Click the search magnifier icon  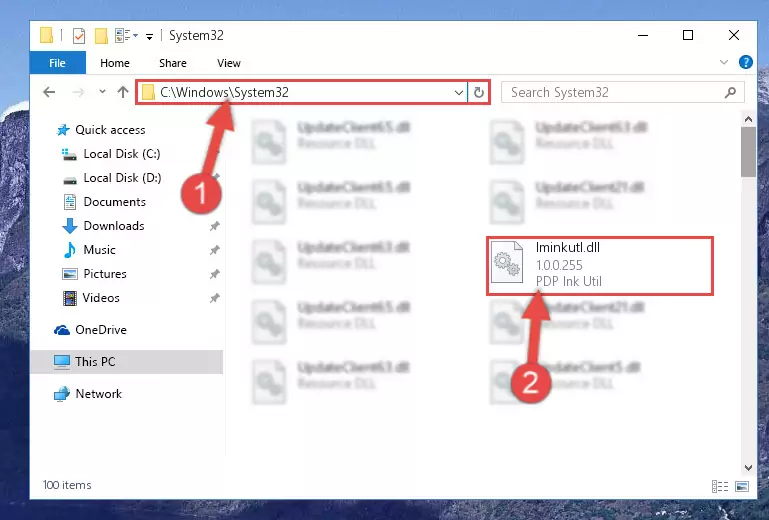click(730, 92)
